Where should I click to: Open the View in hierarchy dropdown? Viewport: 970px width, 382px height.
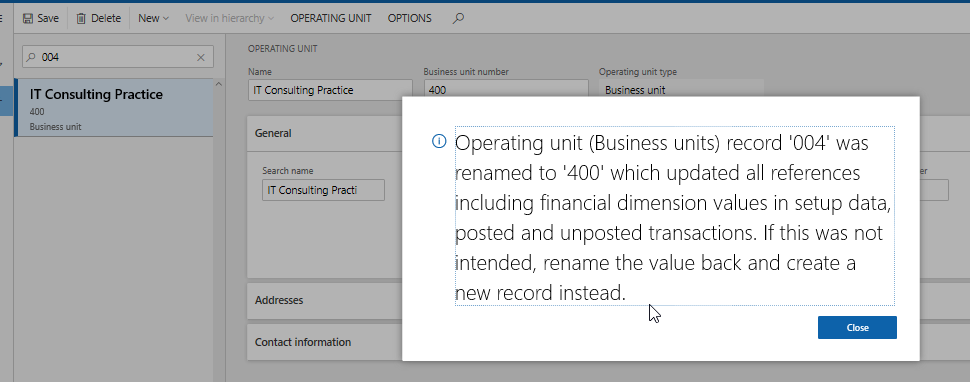coord(230,19)
